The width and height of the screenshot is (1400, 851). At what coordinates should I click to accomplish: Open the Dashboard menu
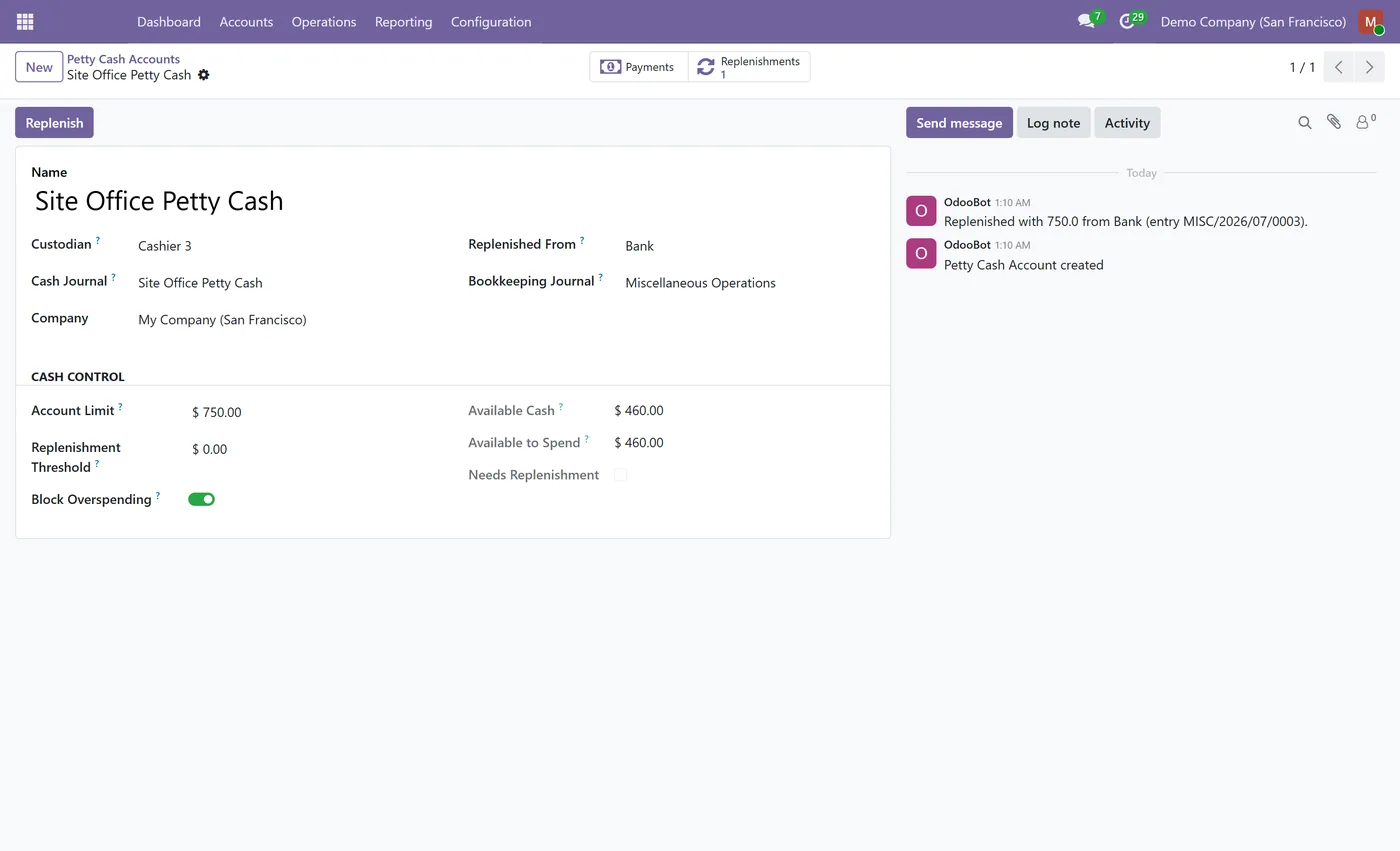click(x=169, y=21)
